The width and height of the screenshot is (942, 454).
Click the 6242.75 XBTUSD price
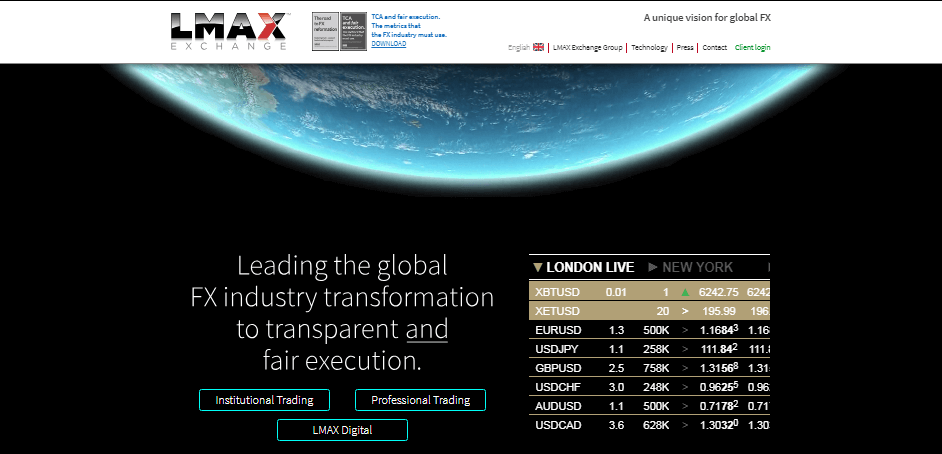719,292
